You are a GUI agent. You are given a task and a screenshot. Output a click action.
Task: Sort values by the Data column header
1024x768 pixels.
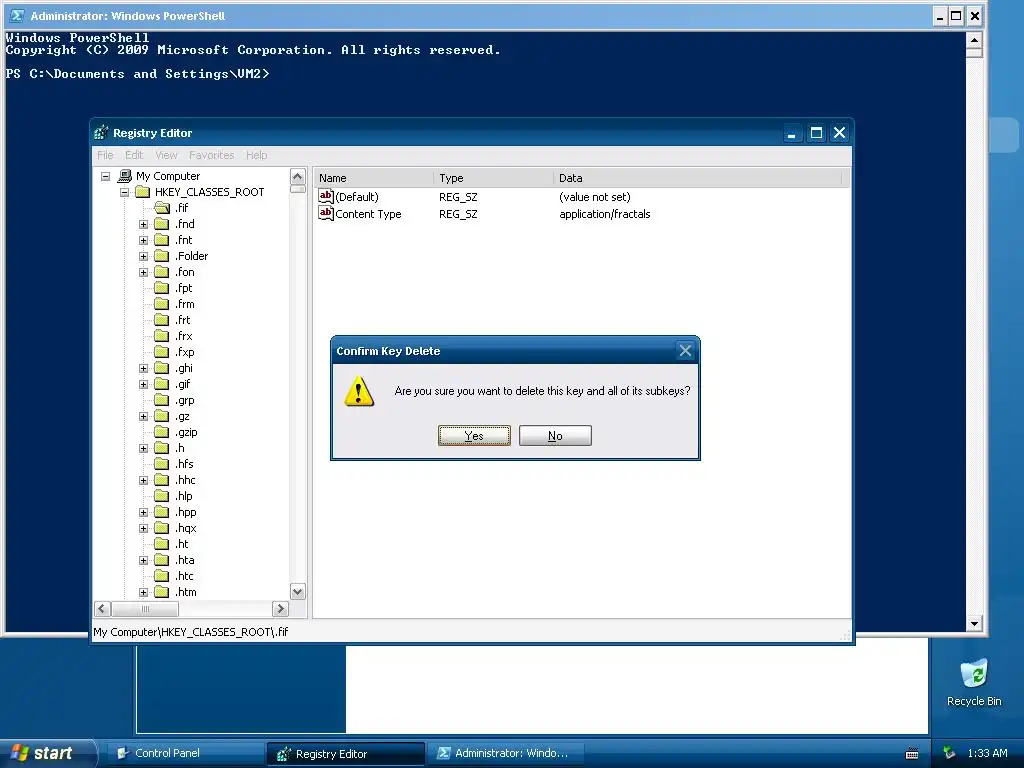click(697, 178)
